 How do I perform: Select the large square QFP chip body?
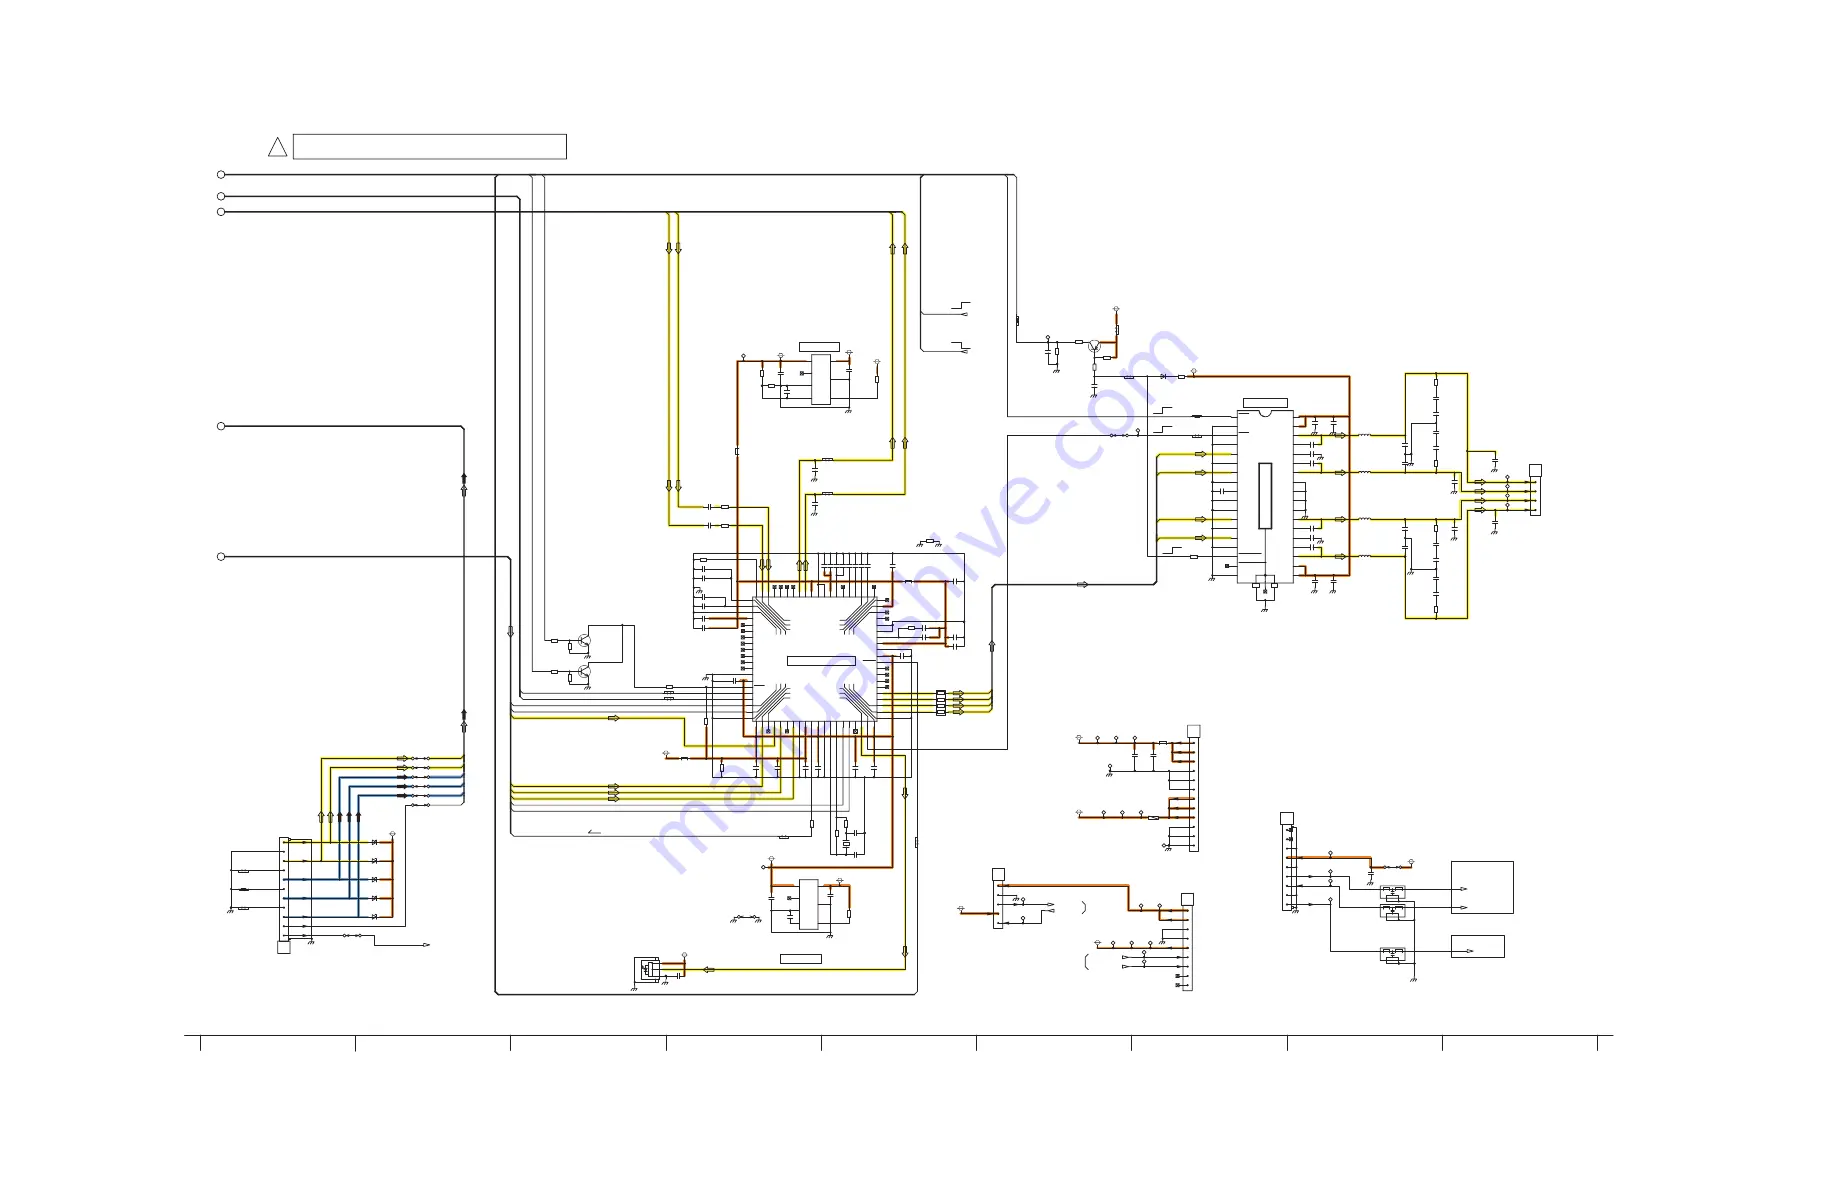814,660
